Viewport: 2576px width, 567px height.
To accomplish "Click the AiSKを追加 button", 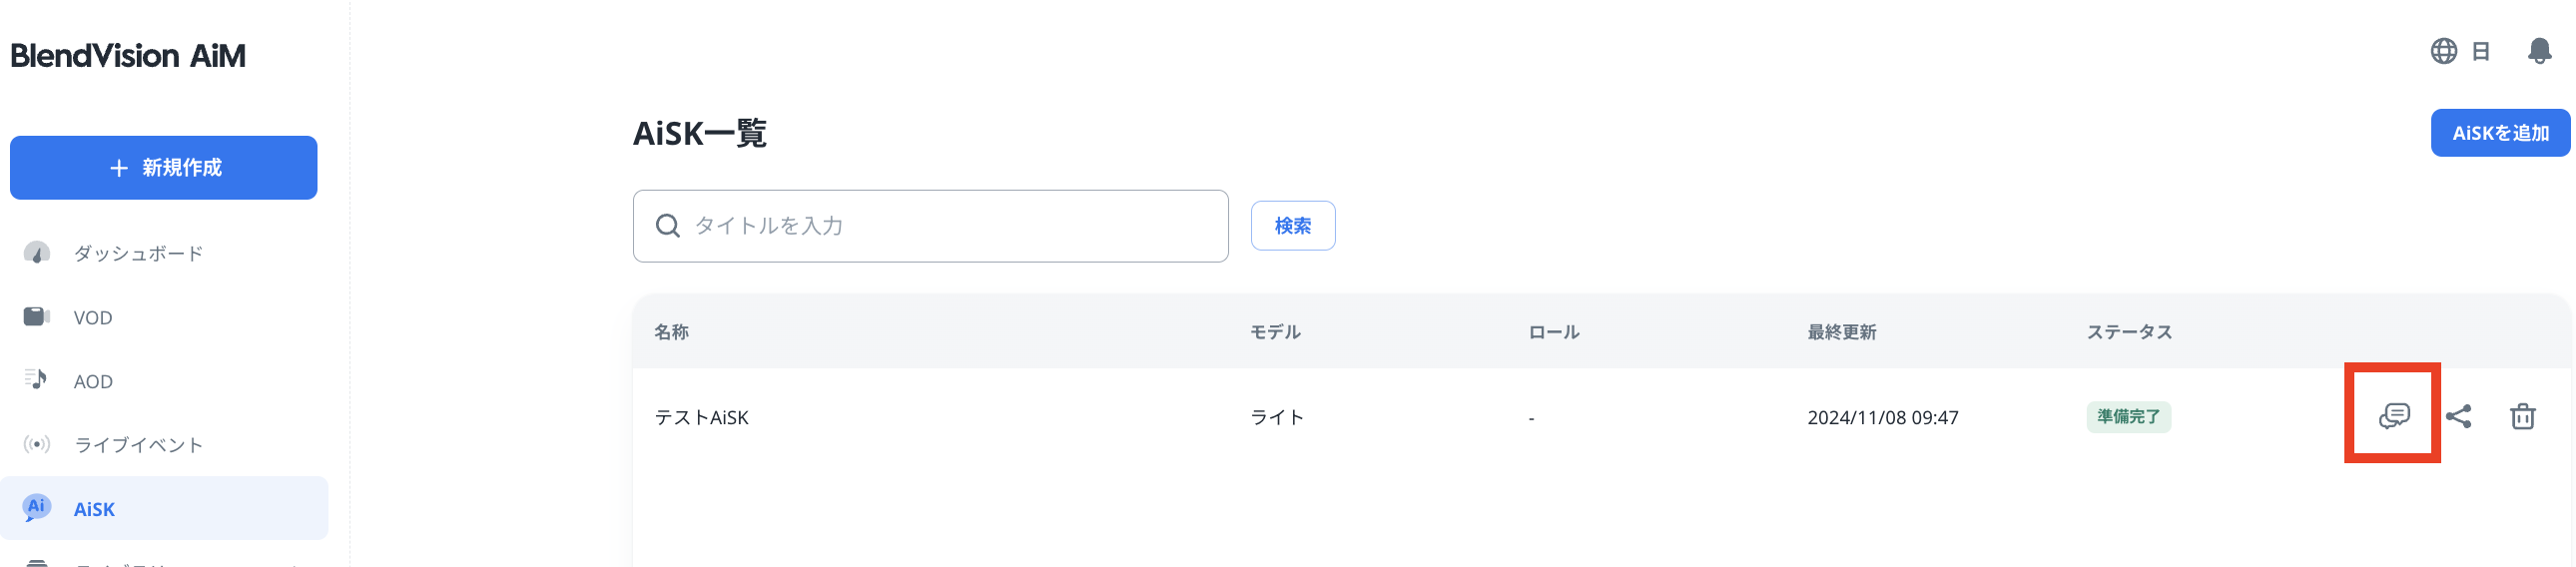I will (2500, 133).
